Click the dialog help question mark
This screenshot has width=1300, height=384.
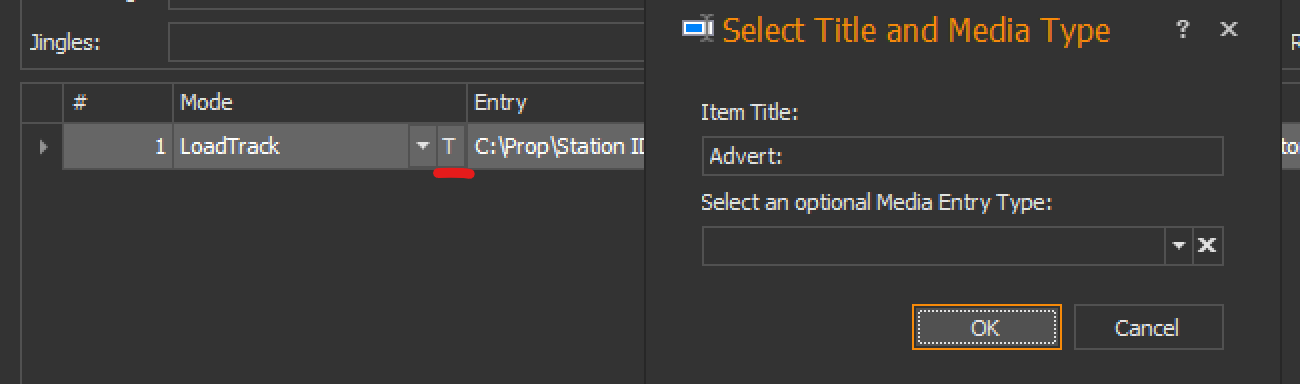click(x=1183, y=30)
